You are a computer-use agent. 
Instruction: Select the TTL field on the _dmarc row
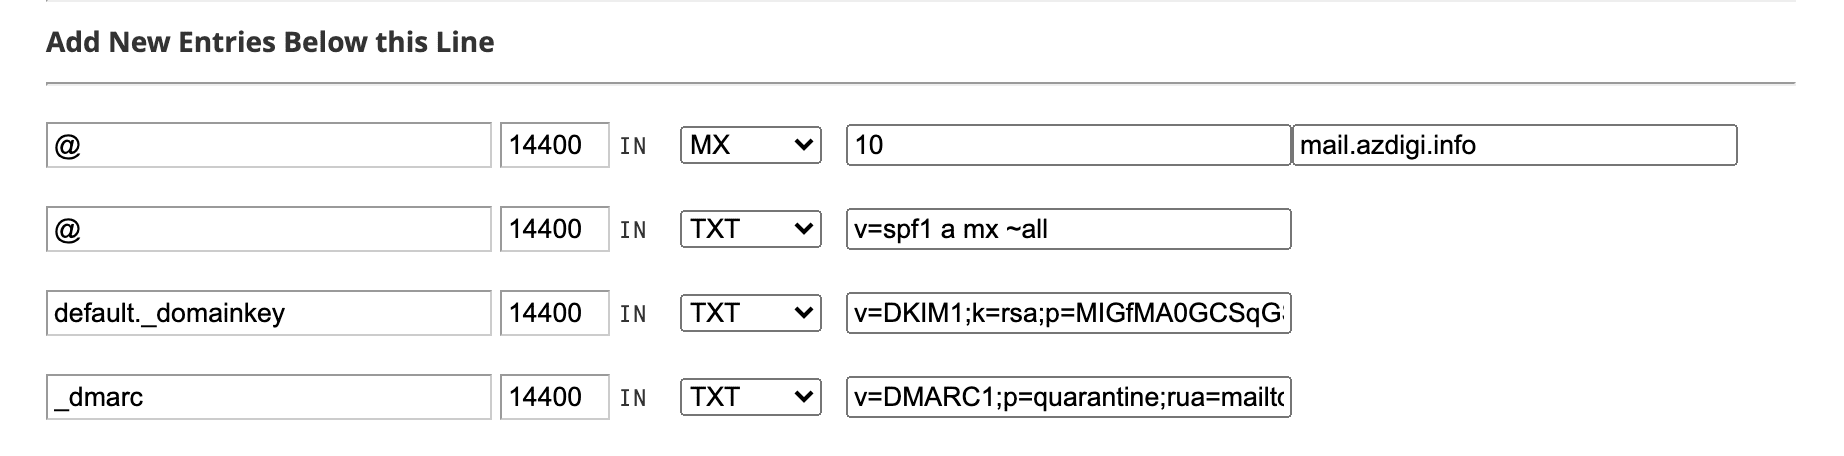(554, 397)
